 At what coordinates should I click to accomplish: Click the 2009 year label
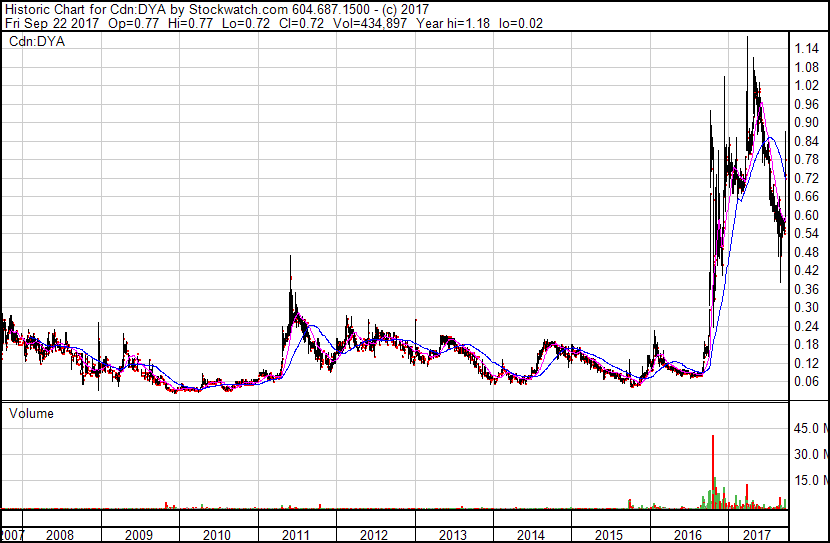pyautogui.click(x=139, y=535)
